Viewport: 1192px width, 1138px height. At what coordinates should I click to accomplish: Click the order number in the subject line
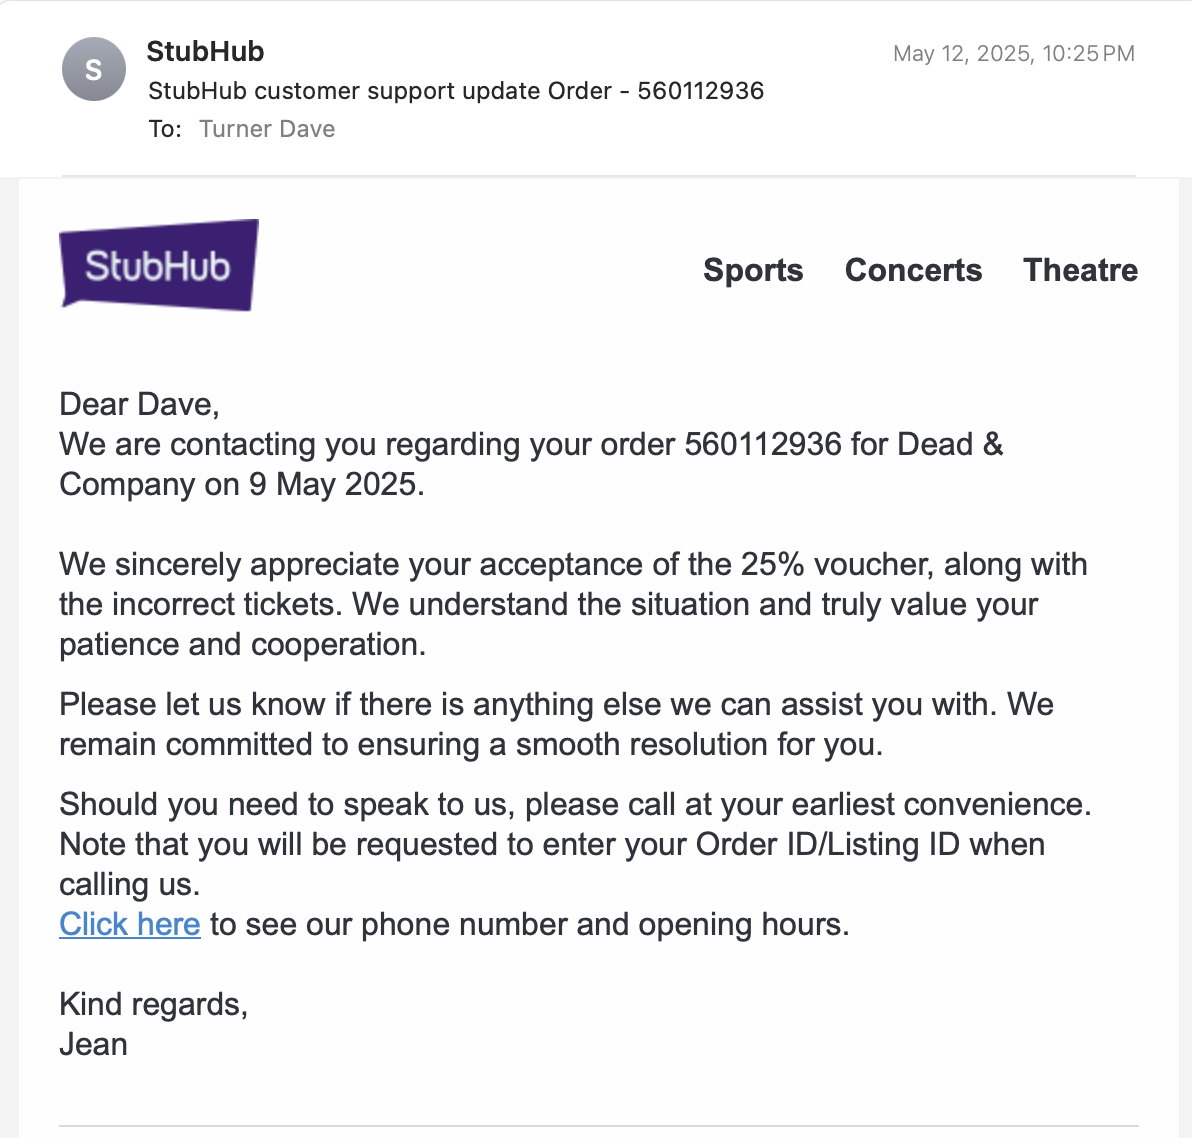coord(700,90)
